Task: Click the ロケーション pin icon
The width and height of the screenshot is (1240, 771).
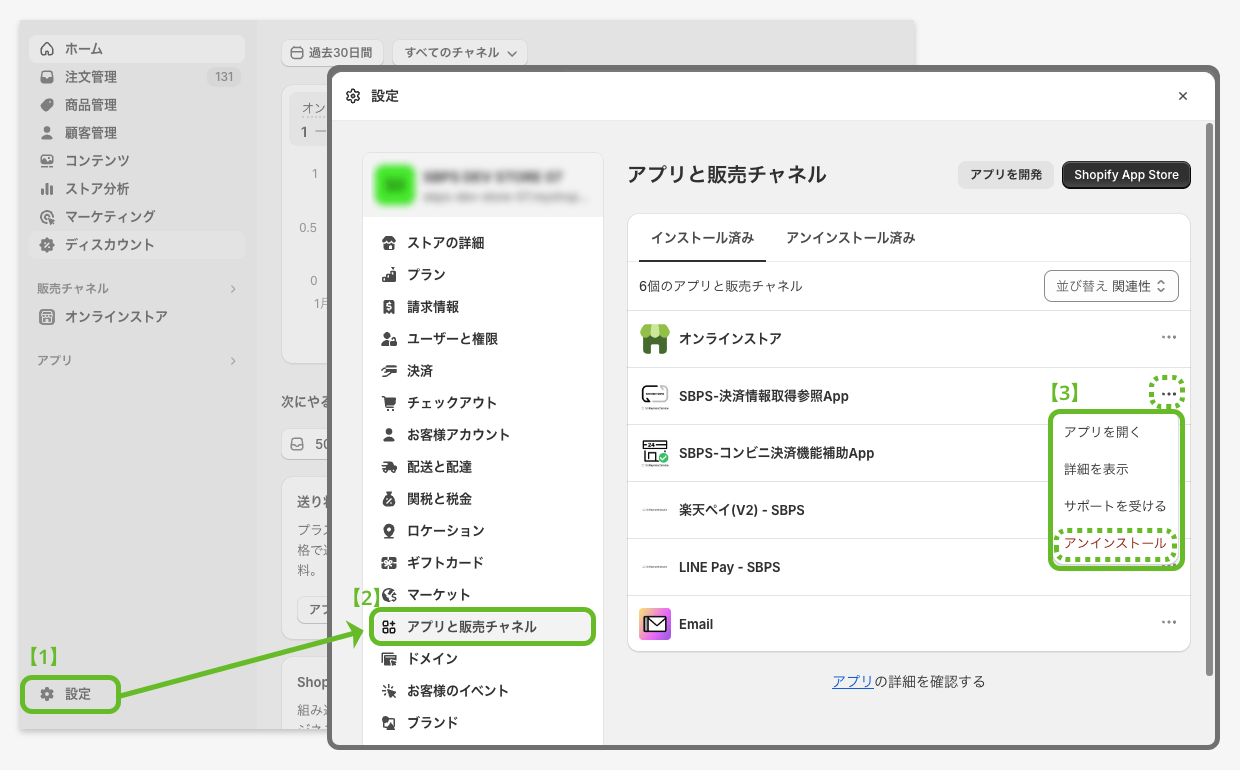Action: (389, 531)
